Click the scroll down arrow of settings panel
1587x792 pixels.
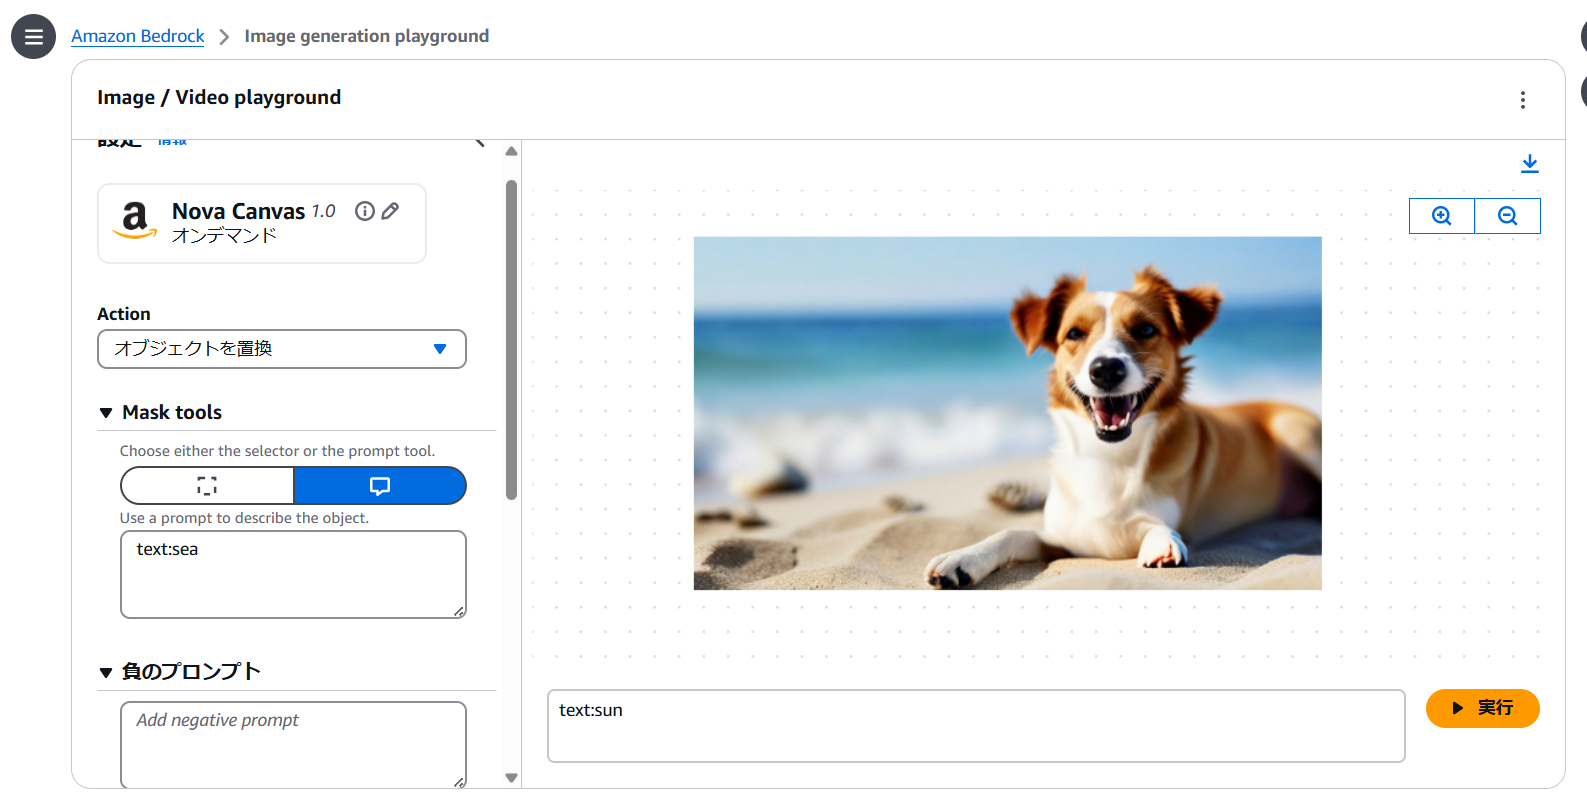[x=511, y=777]
